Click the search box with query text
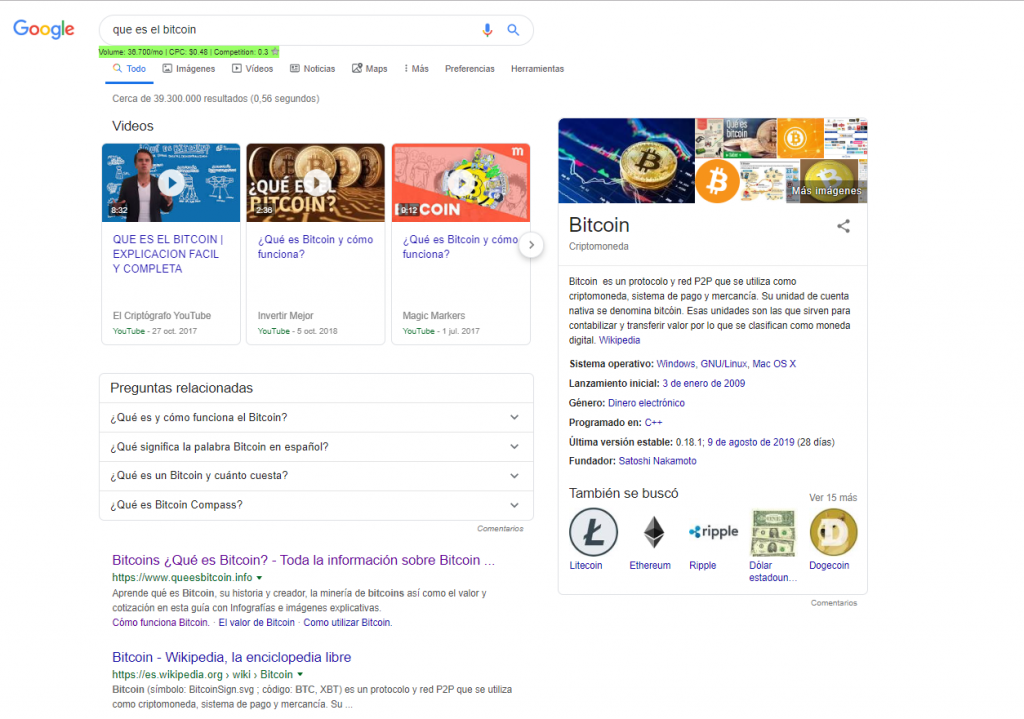The height and width of the screenshot is (719, 1024). 290,30
